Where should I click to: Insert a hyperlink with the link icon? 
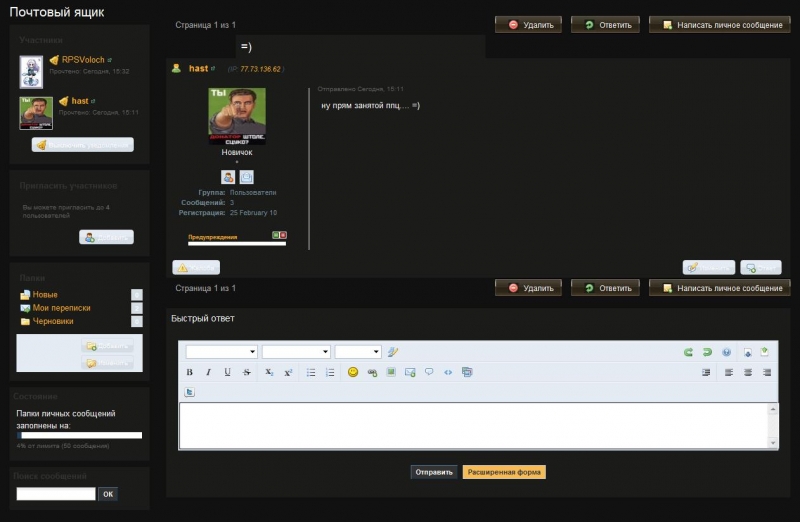[372, 372]
